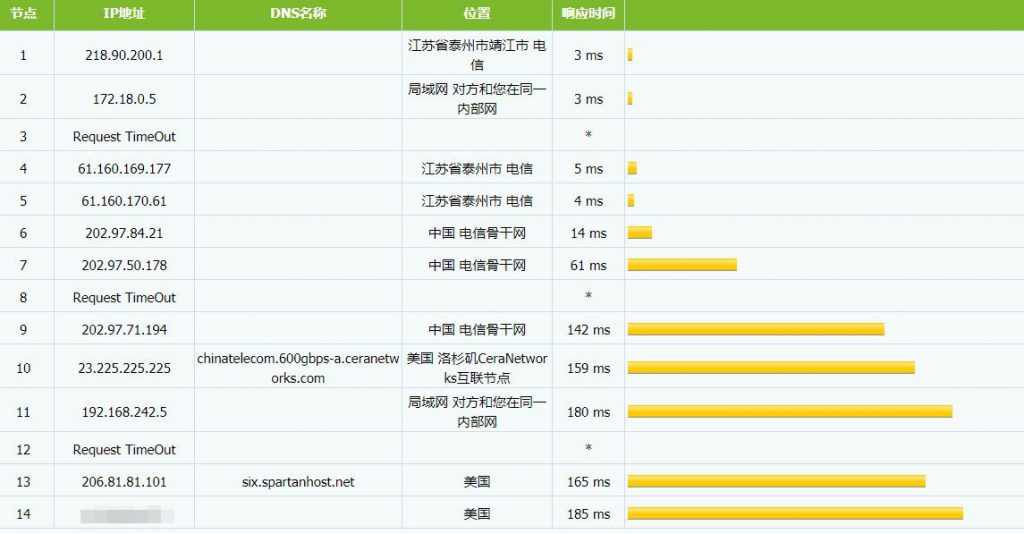Select IP 206.81.81.101 in row 13

(x=124, y=482)
